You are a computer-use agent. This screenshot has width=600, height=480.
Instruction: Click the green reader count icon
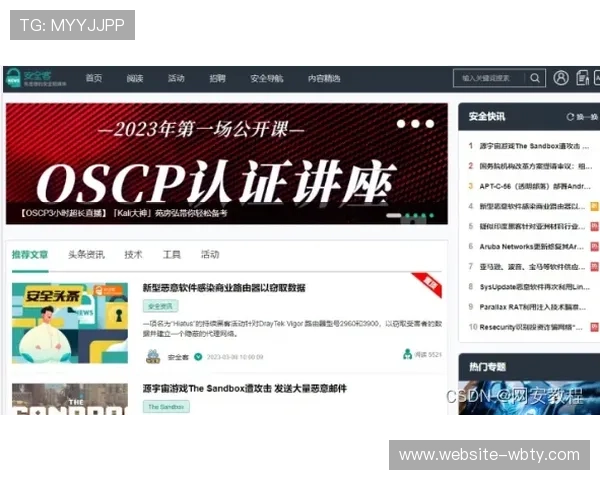pos(407,354)
